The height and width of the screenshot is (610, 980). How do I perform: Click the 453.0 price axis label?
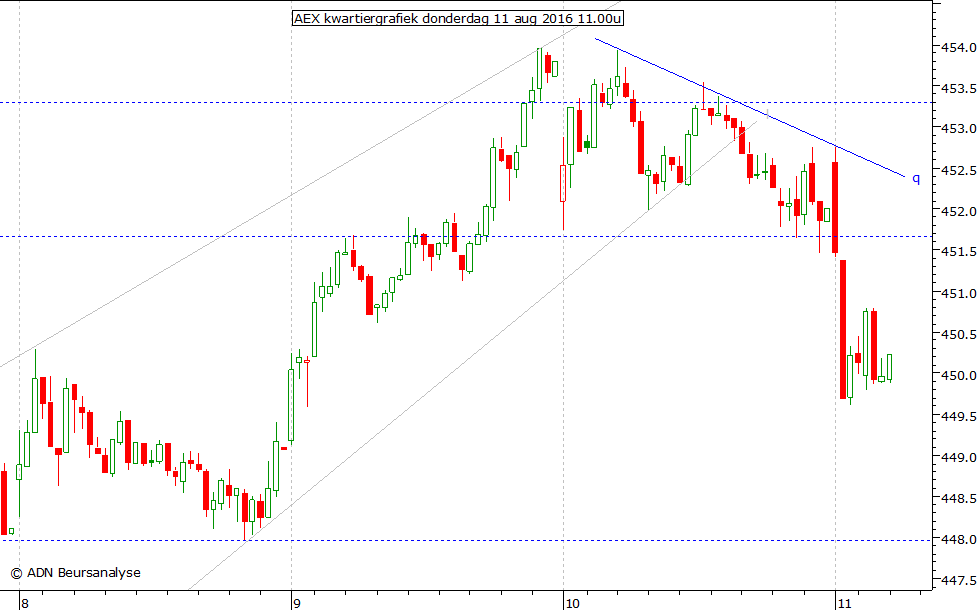959,129
